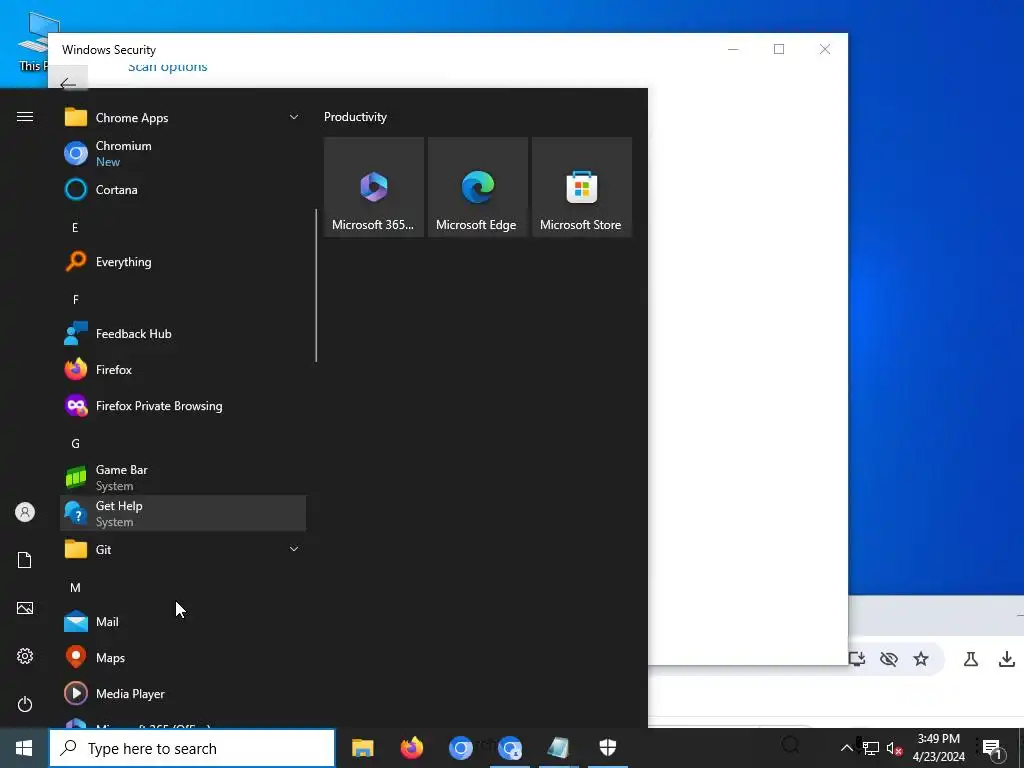Launch Cortana from the Start menu
1024x768 pixels.
click(x=183, y=190)
